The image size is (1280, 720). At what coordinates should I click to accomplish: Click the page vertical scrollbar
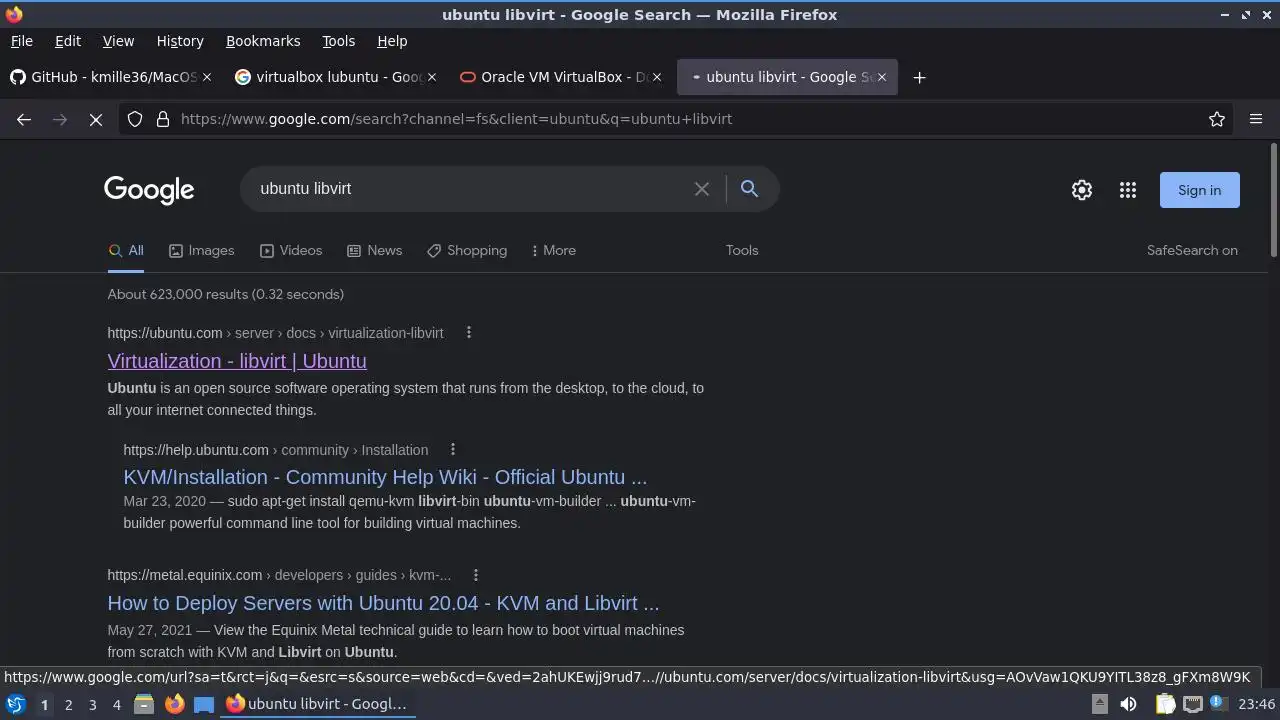1273,200
